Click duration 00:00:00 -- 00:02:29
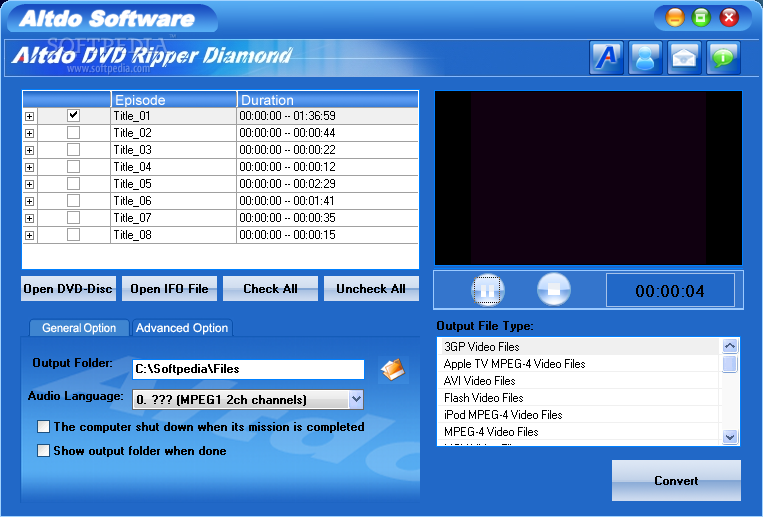This screenshot has height=517, width=763. (x=287, y=184)
